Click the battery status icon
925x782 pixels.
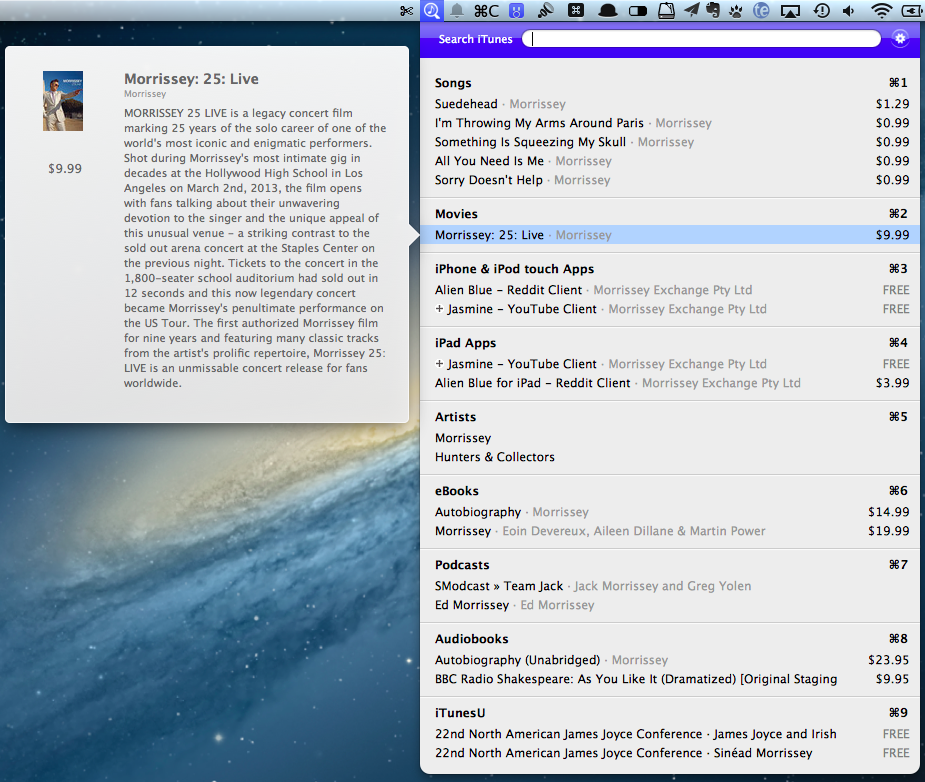click(913, 11)
